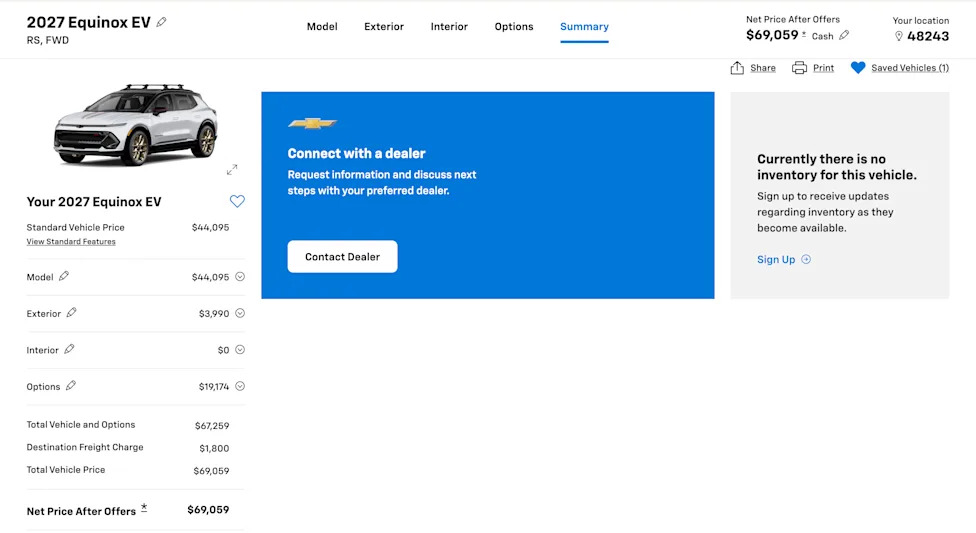The width and height of the screenshot is (976, 533).
Task: Click the Your 2027 Equinox EV heading
Action: coord(94,202)
